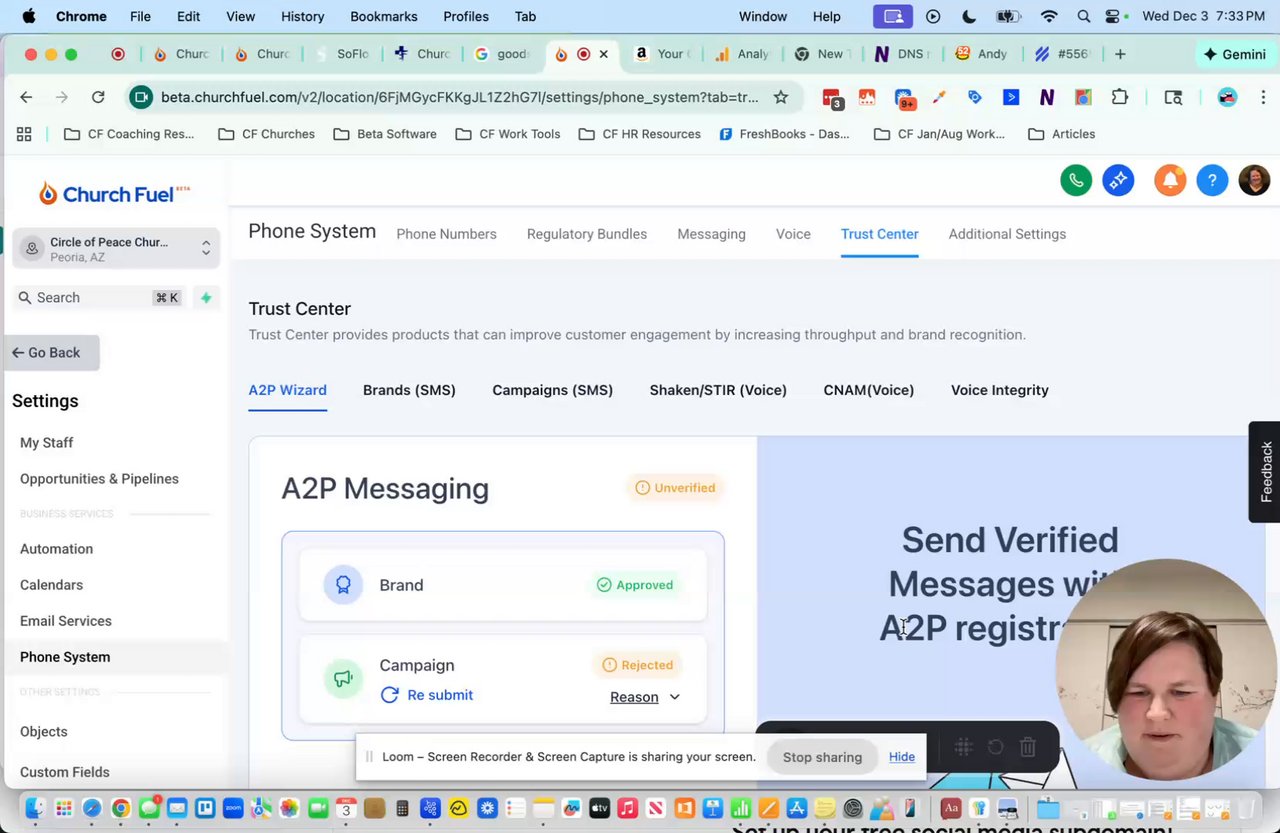Bookmark this page with the star icon

(781, 97)
